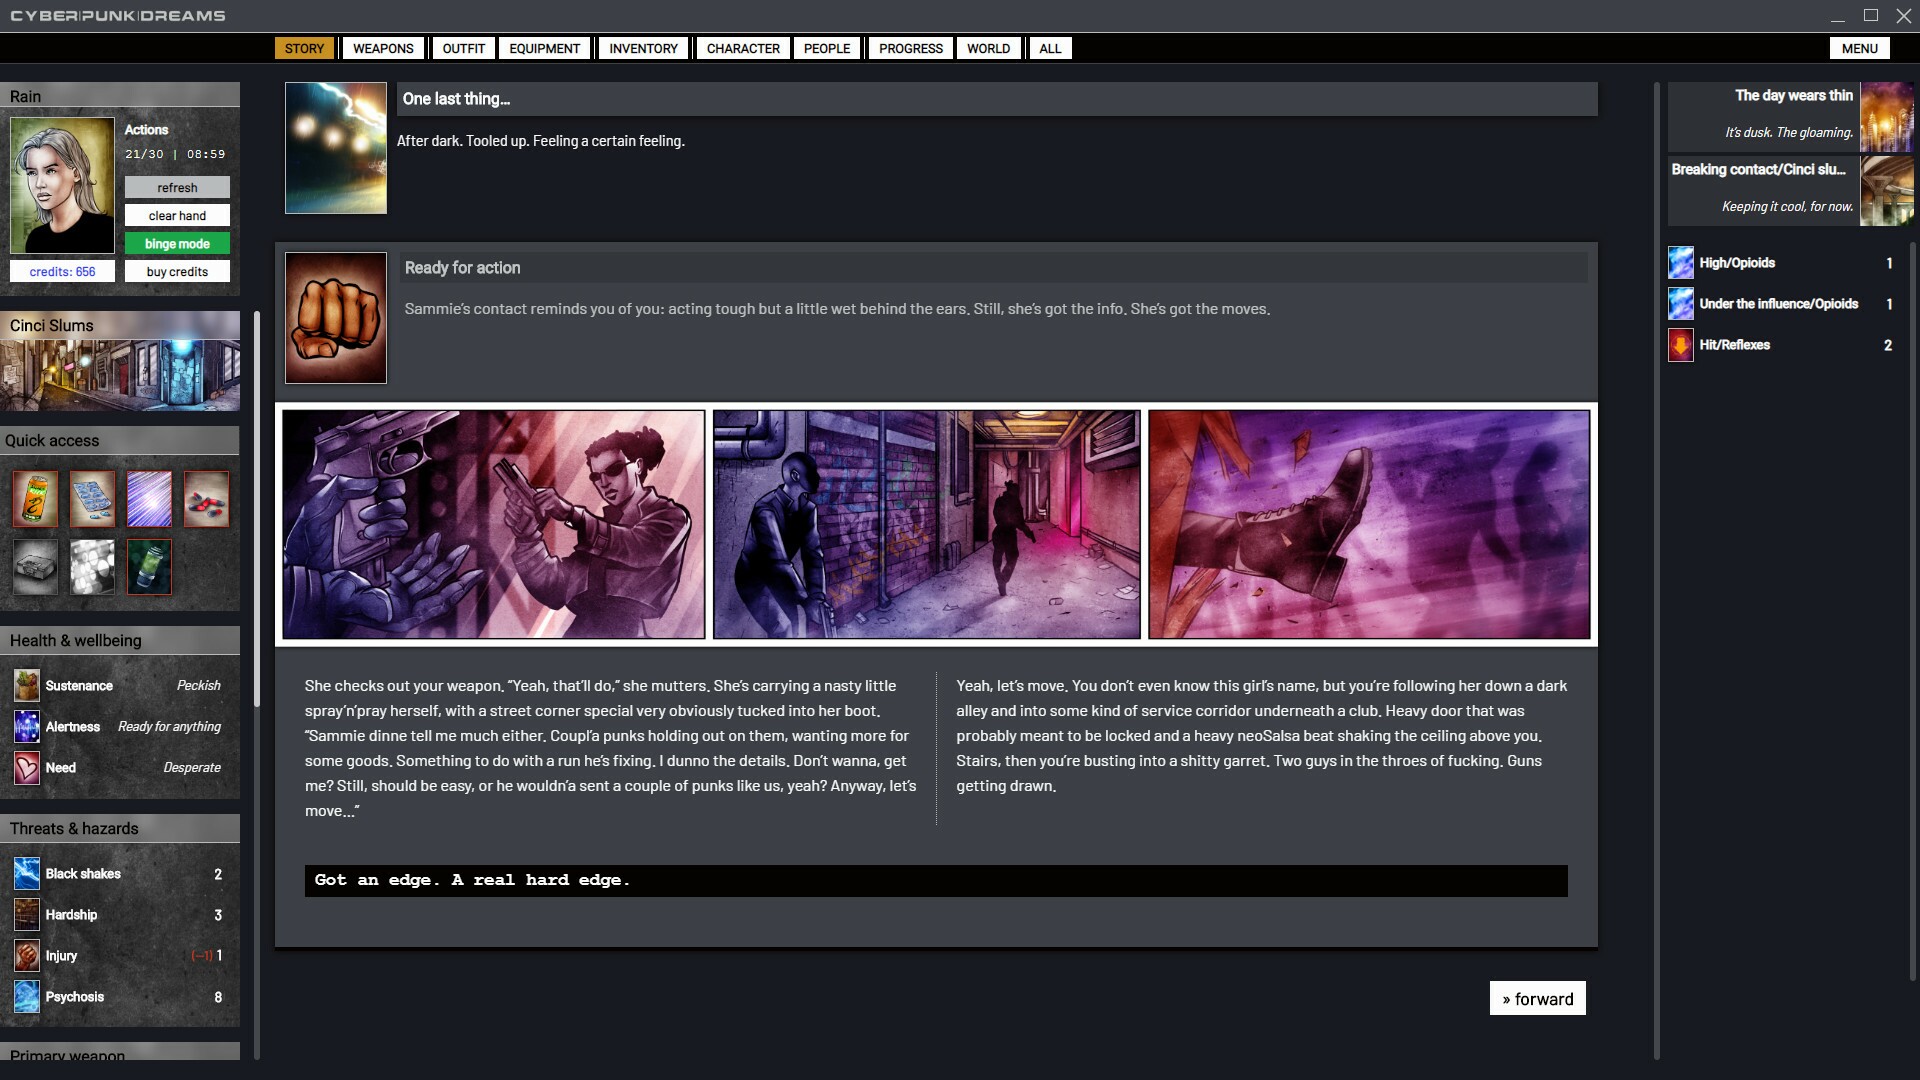
Task: Click the Sustenance wellbeing icon
Action: pyautogui.click(x=27, y=686)
